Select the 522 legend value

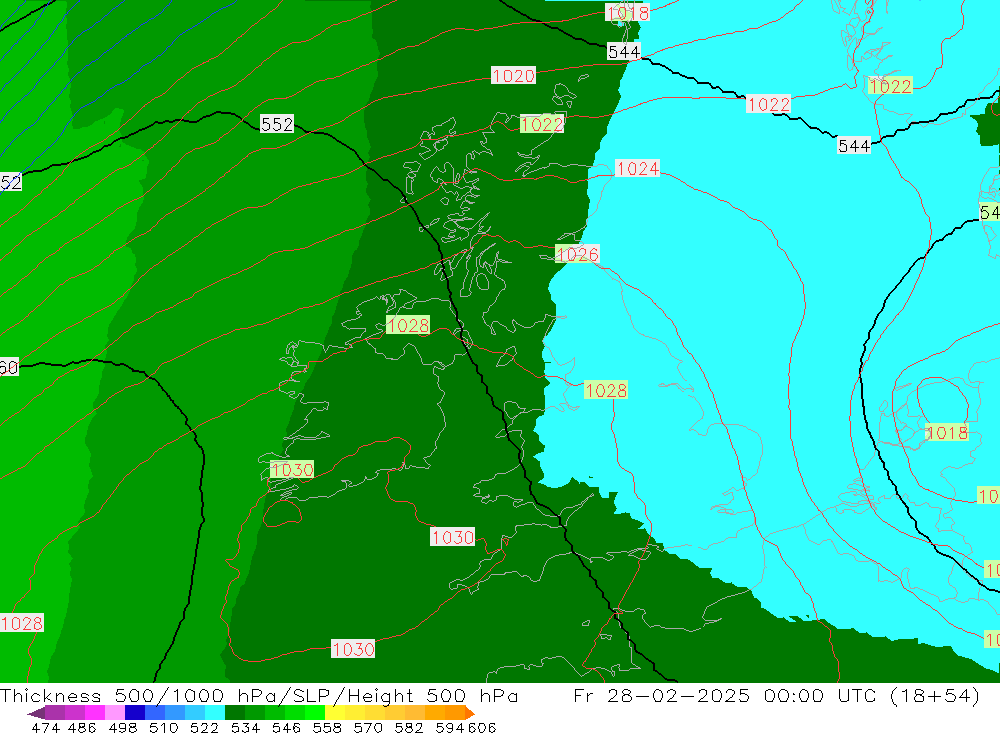pyautogui.click(x=205, y=728)
